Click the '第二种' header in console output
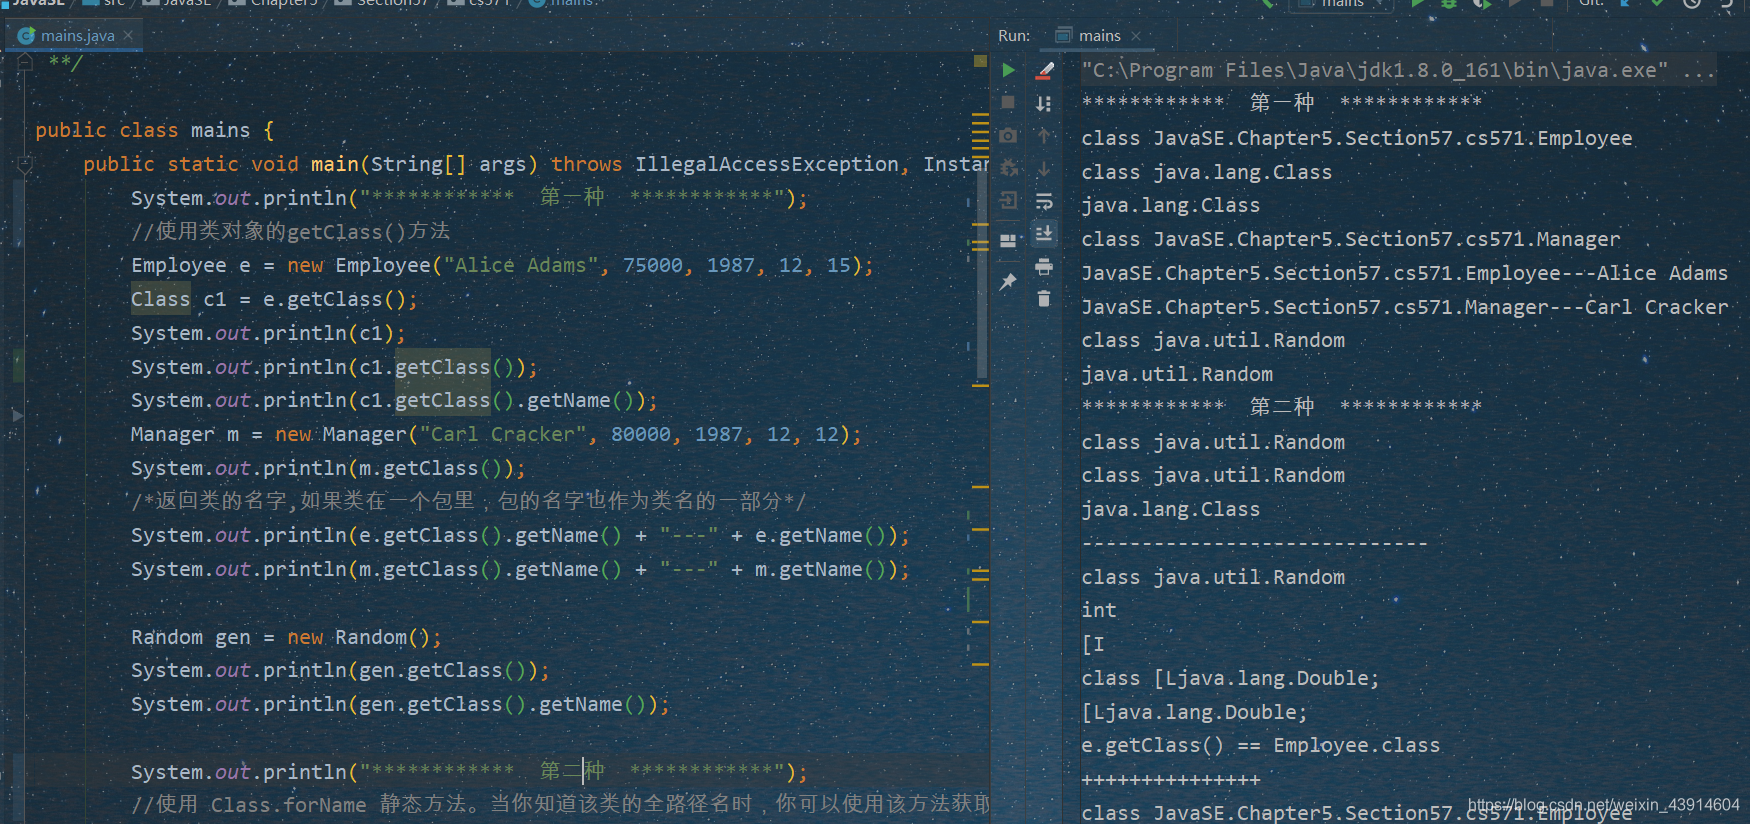 [1282, 406]
